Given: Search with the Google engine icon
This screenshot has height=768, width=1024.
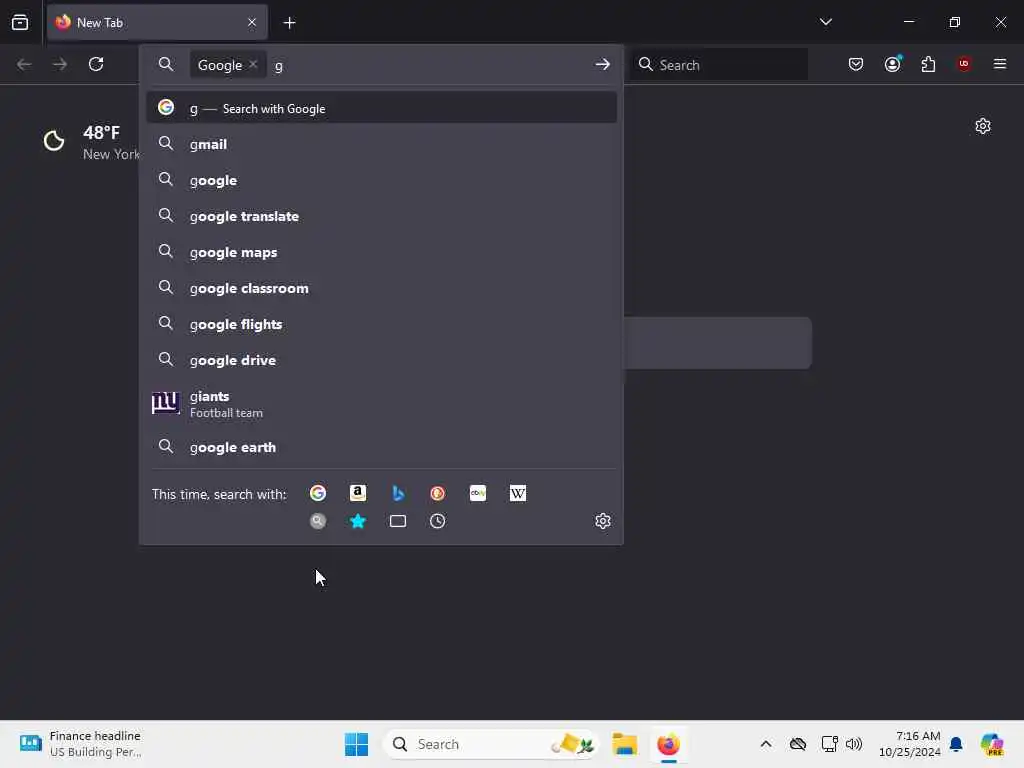Looking at the screenshot, I should [x=318, y=493].
